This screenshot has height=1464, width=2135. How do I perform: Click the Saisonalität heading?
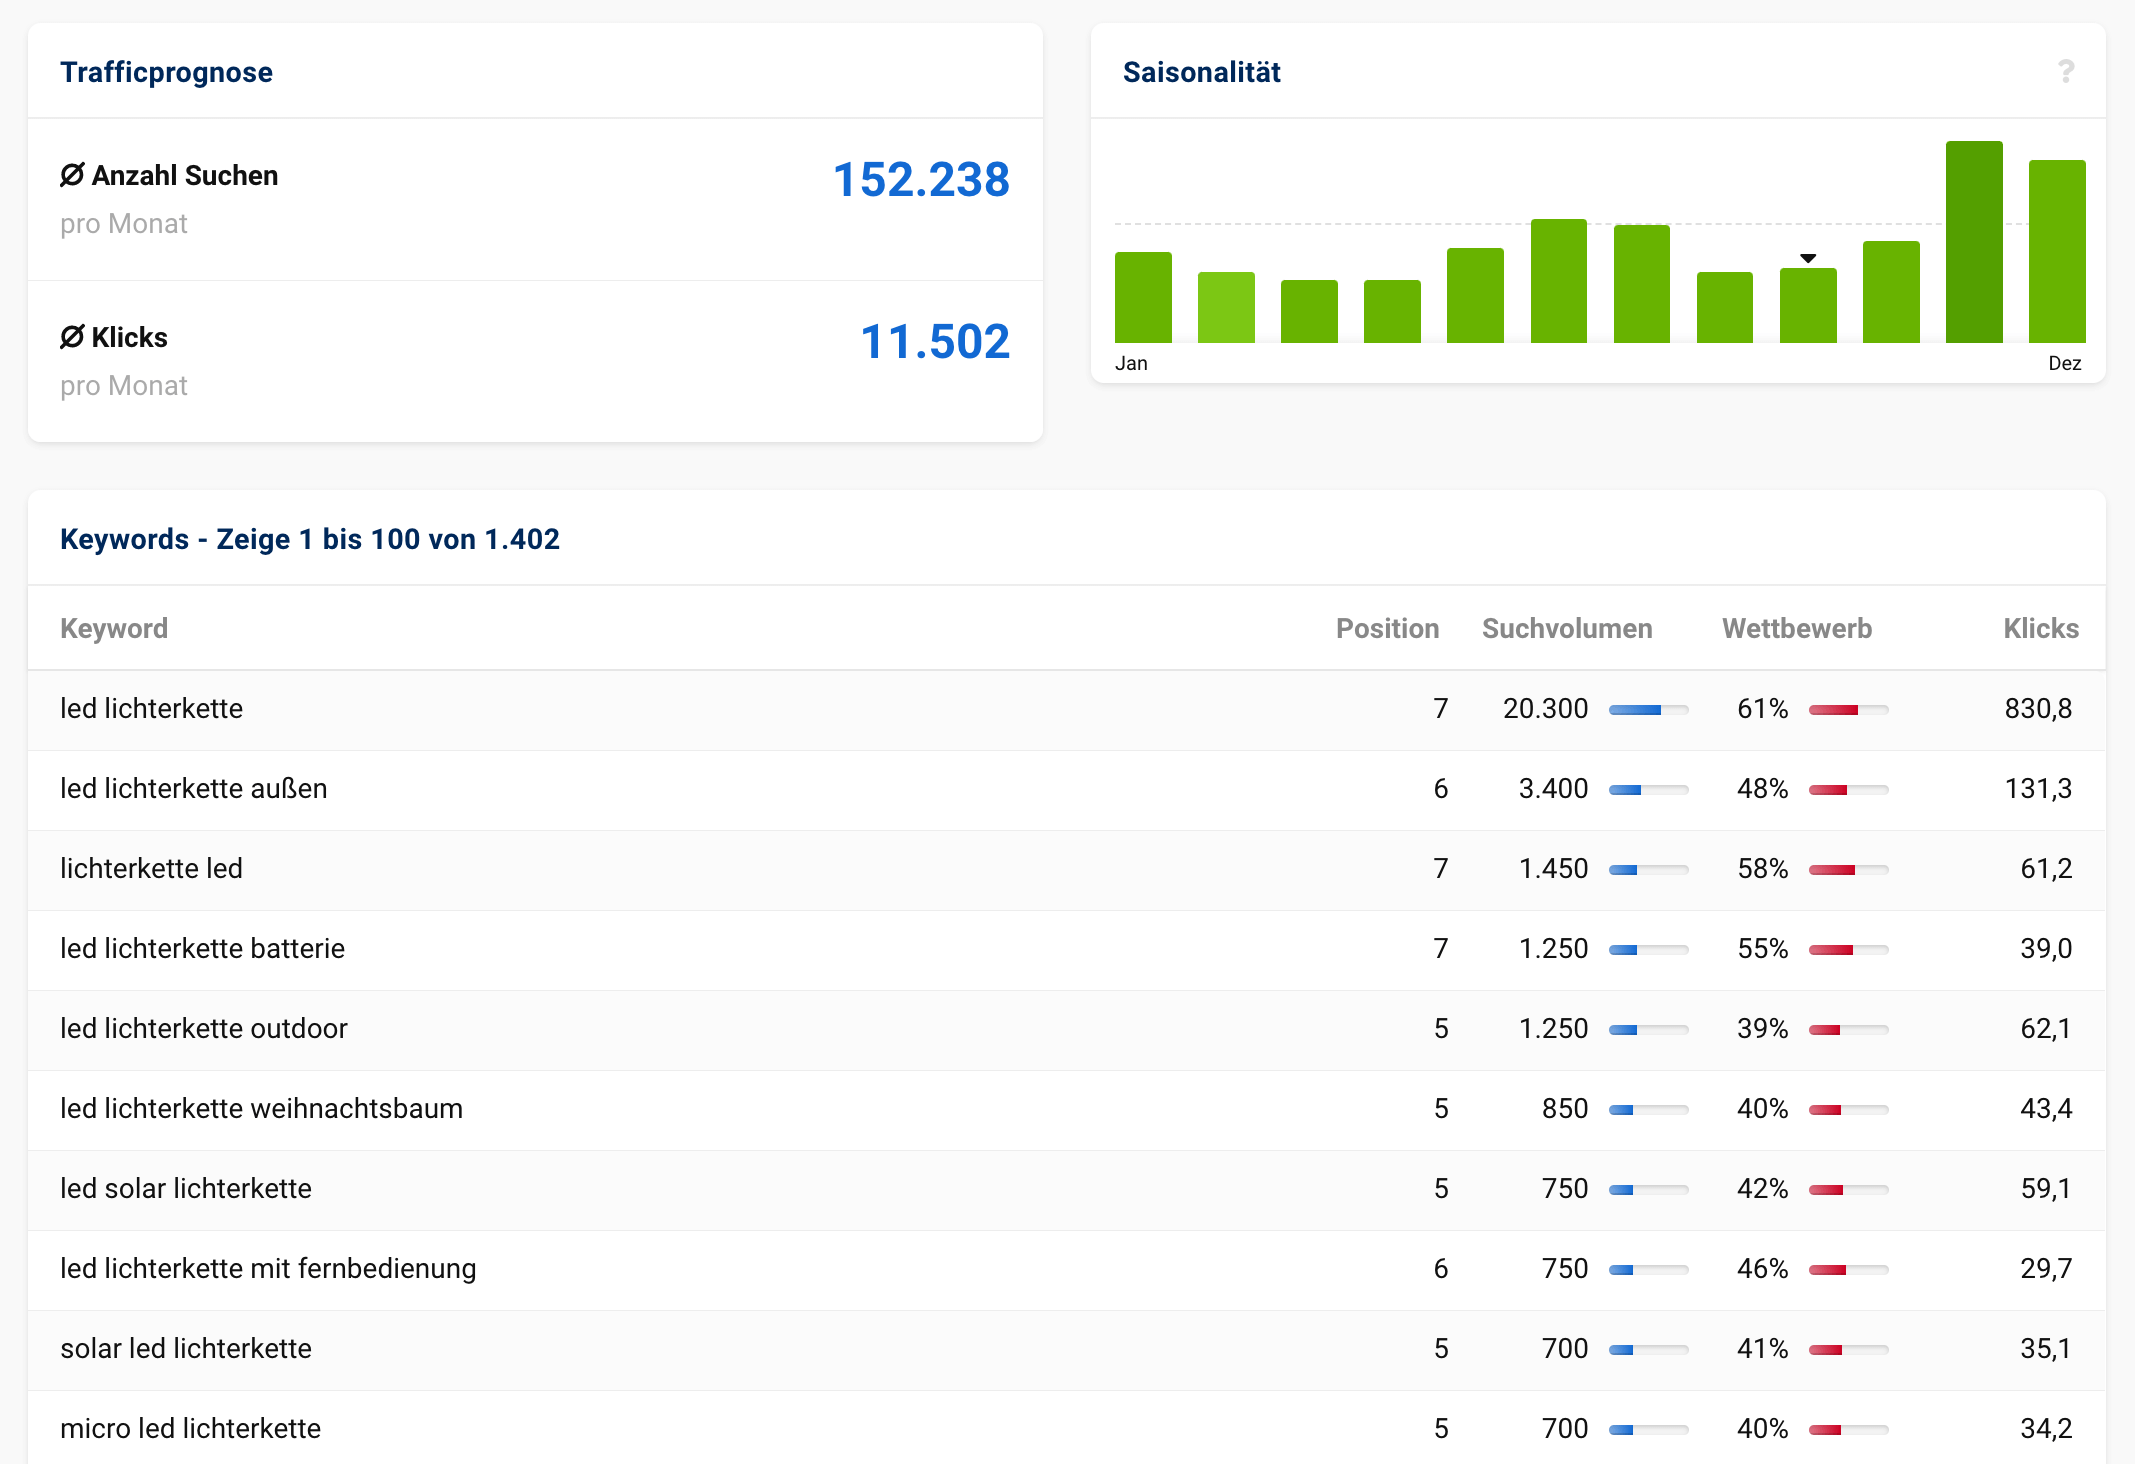pos(1201,72)
